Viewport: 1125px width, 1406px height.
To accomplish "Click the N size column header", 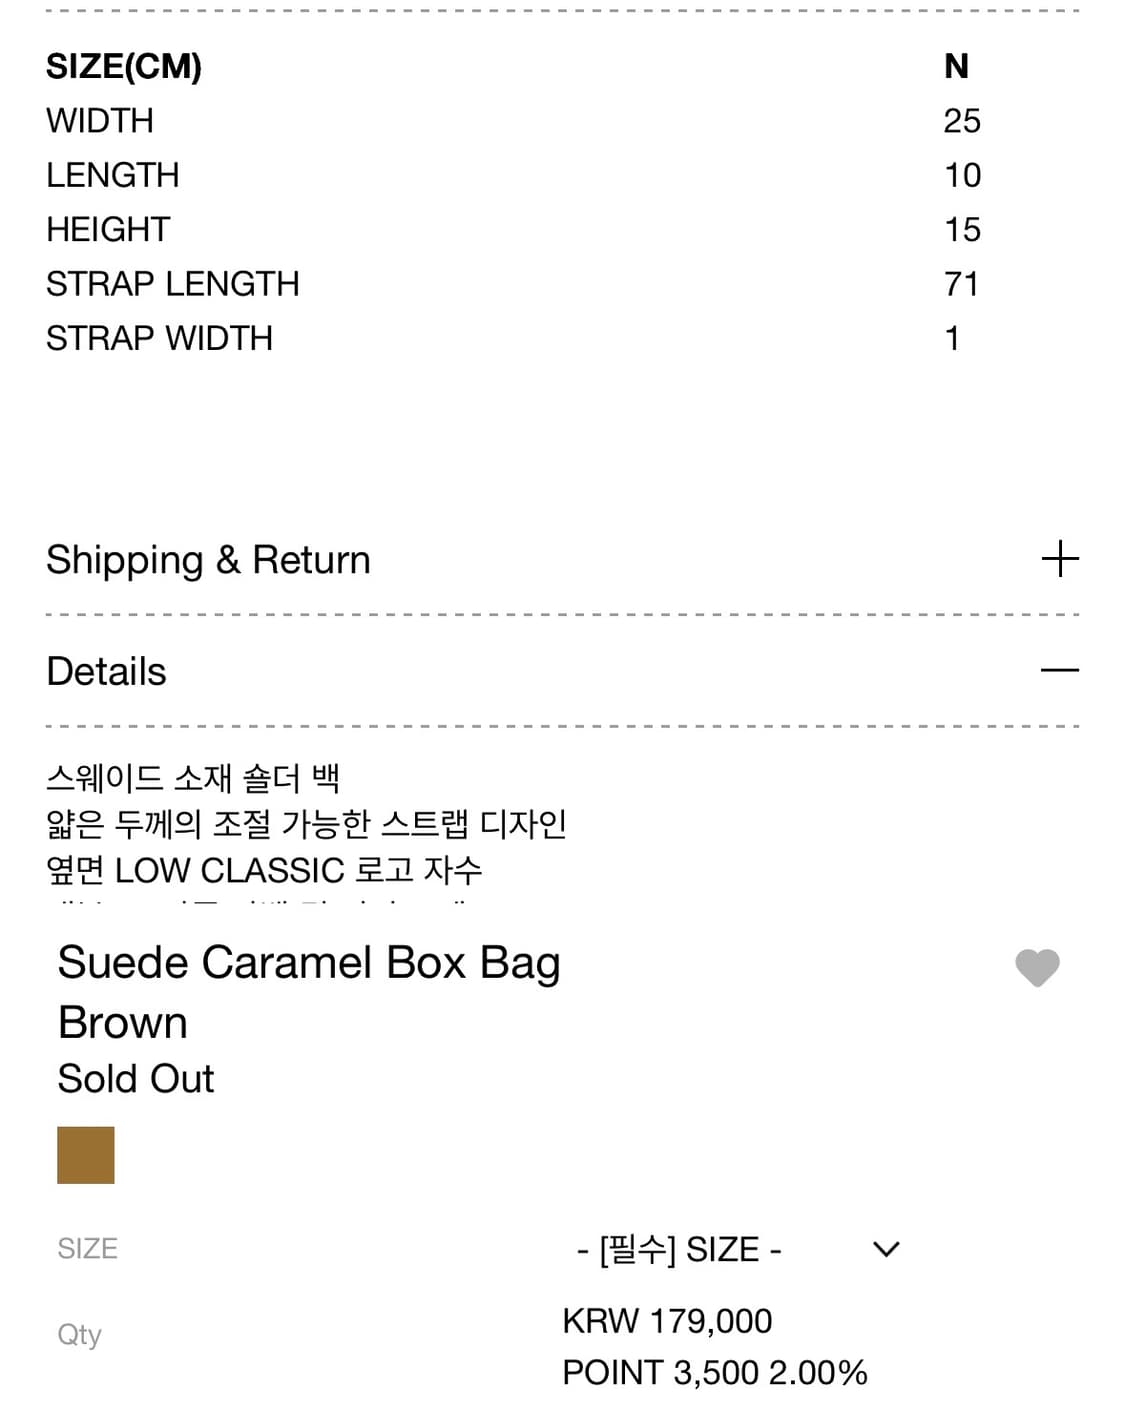I will click(956, 67).
